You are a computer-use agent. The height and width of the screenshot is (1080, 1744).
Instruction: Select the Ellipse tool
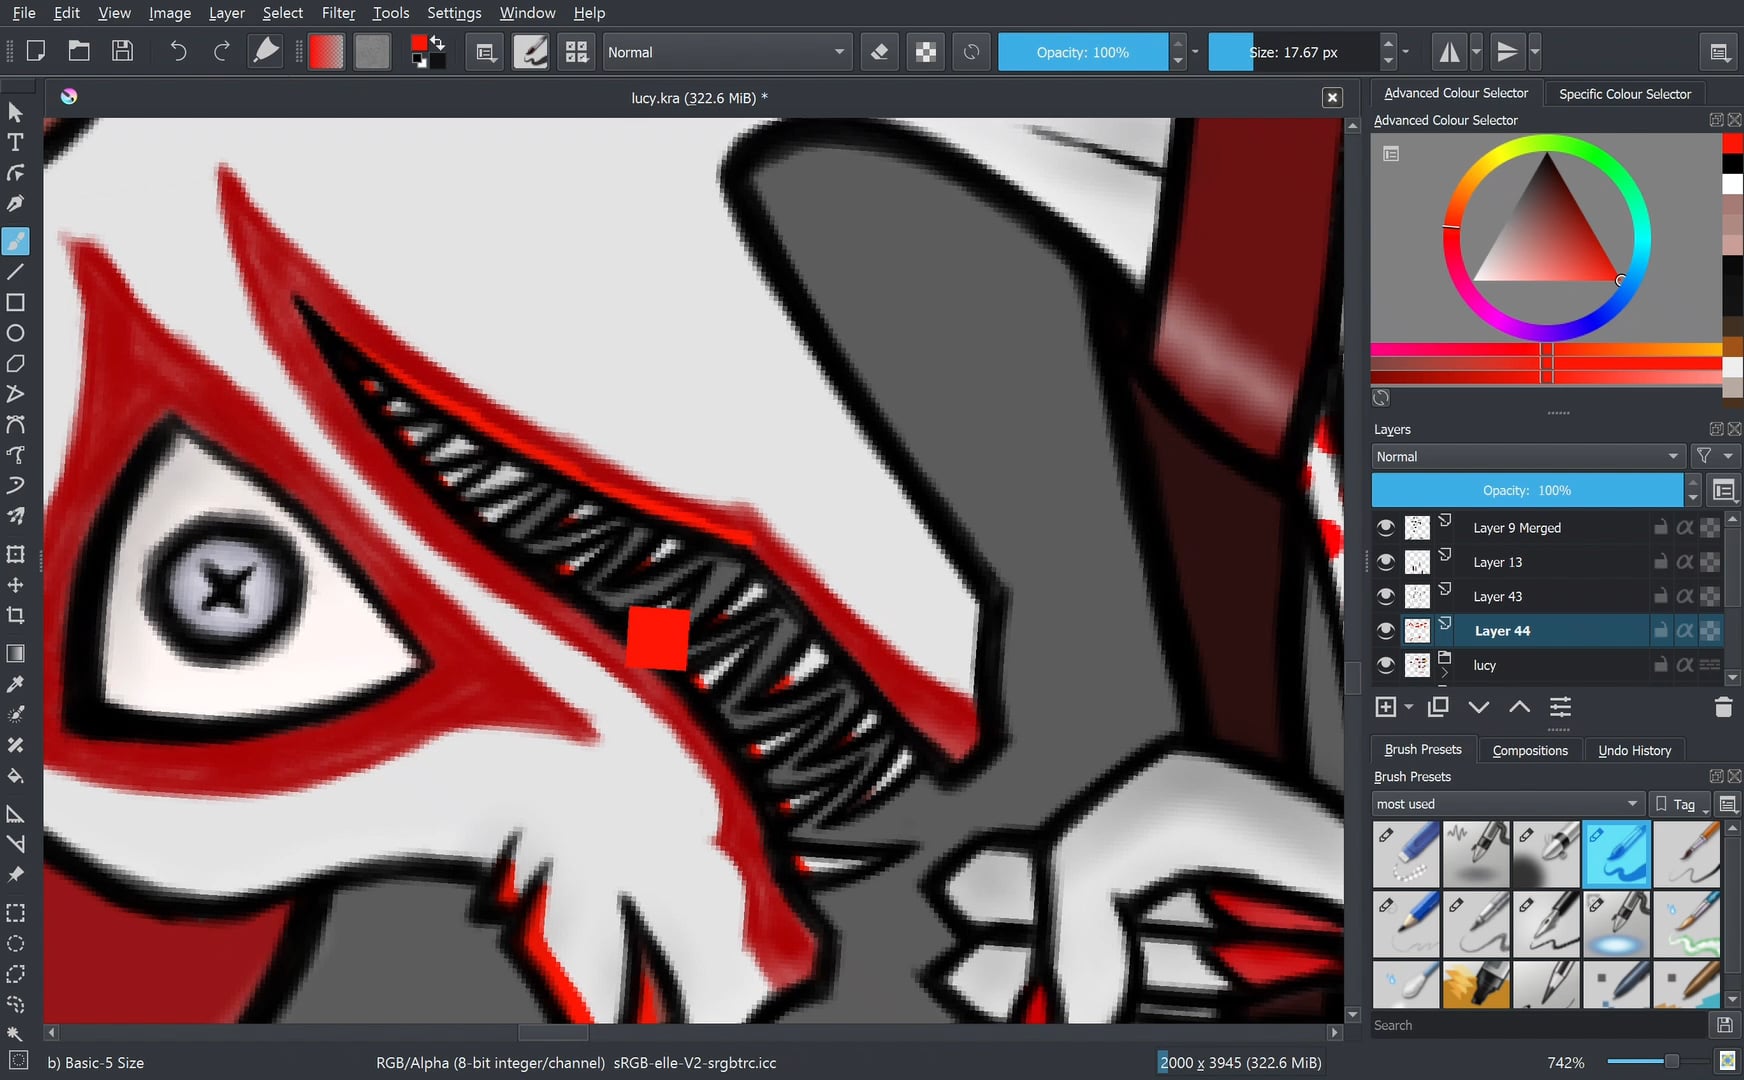point(16,333)
